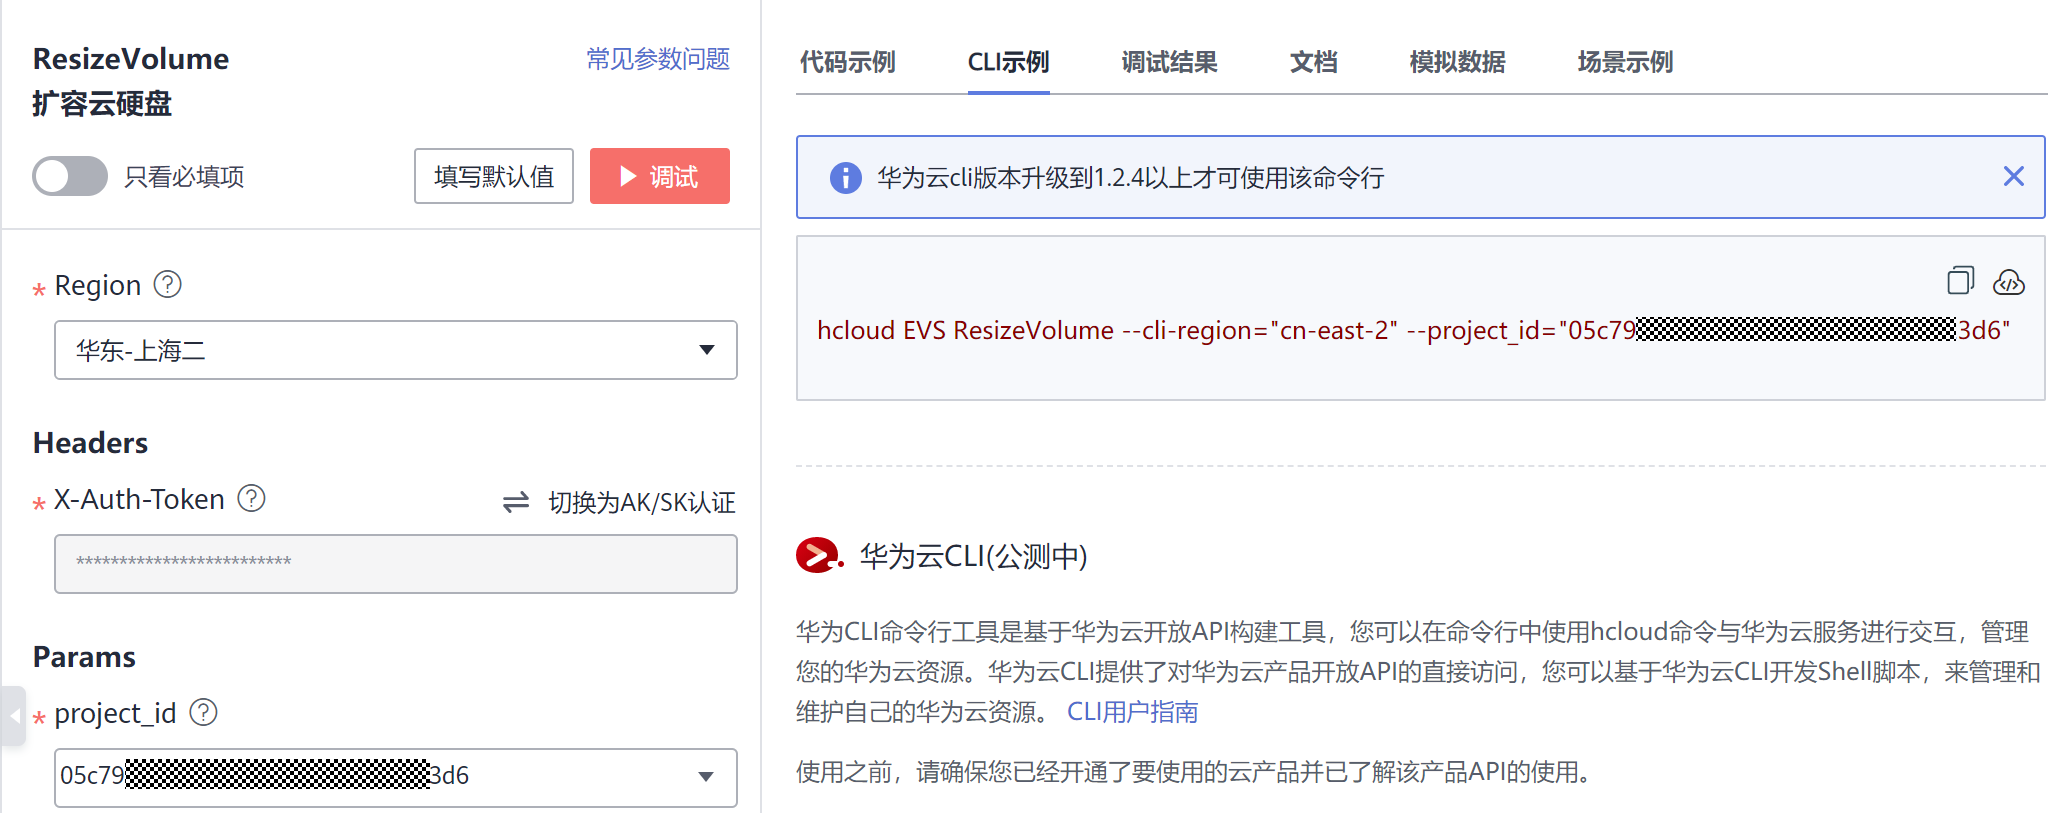Viewport: 2049px width, 813px height.
Task: Click the notice text about cli version 1.2.4
Action: [x=1130, y=178]
